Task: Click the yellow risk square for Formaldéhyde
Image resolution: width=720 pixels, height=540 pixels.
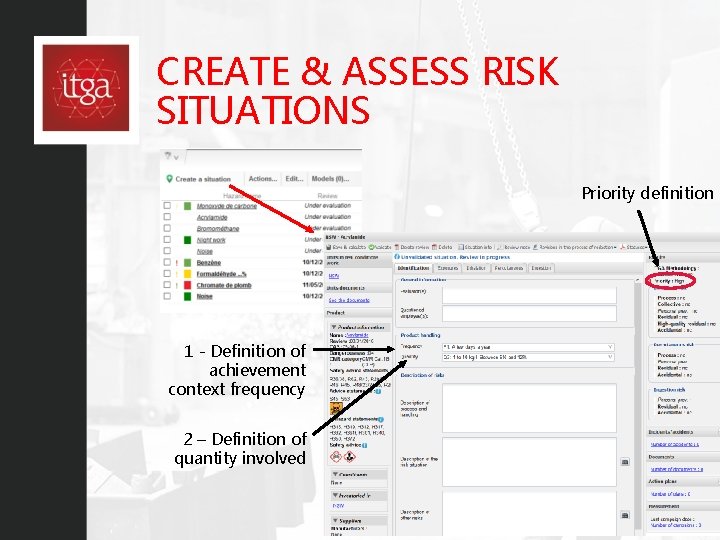Action: (x=187, y=274)
